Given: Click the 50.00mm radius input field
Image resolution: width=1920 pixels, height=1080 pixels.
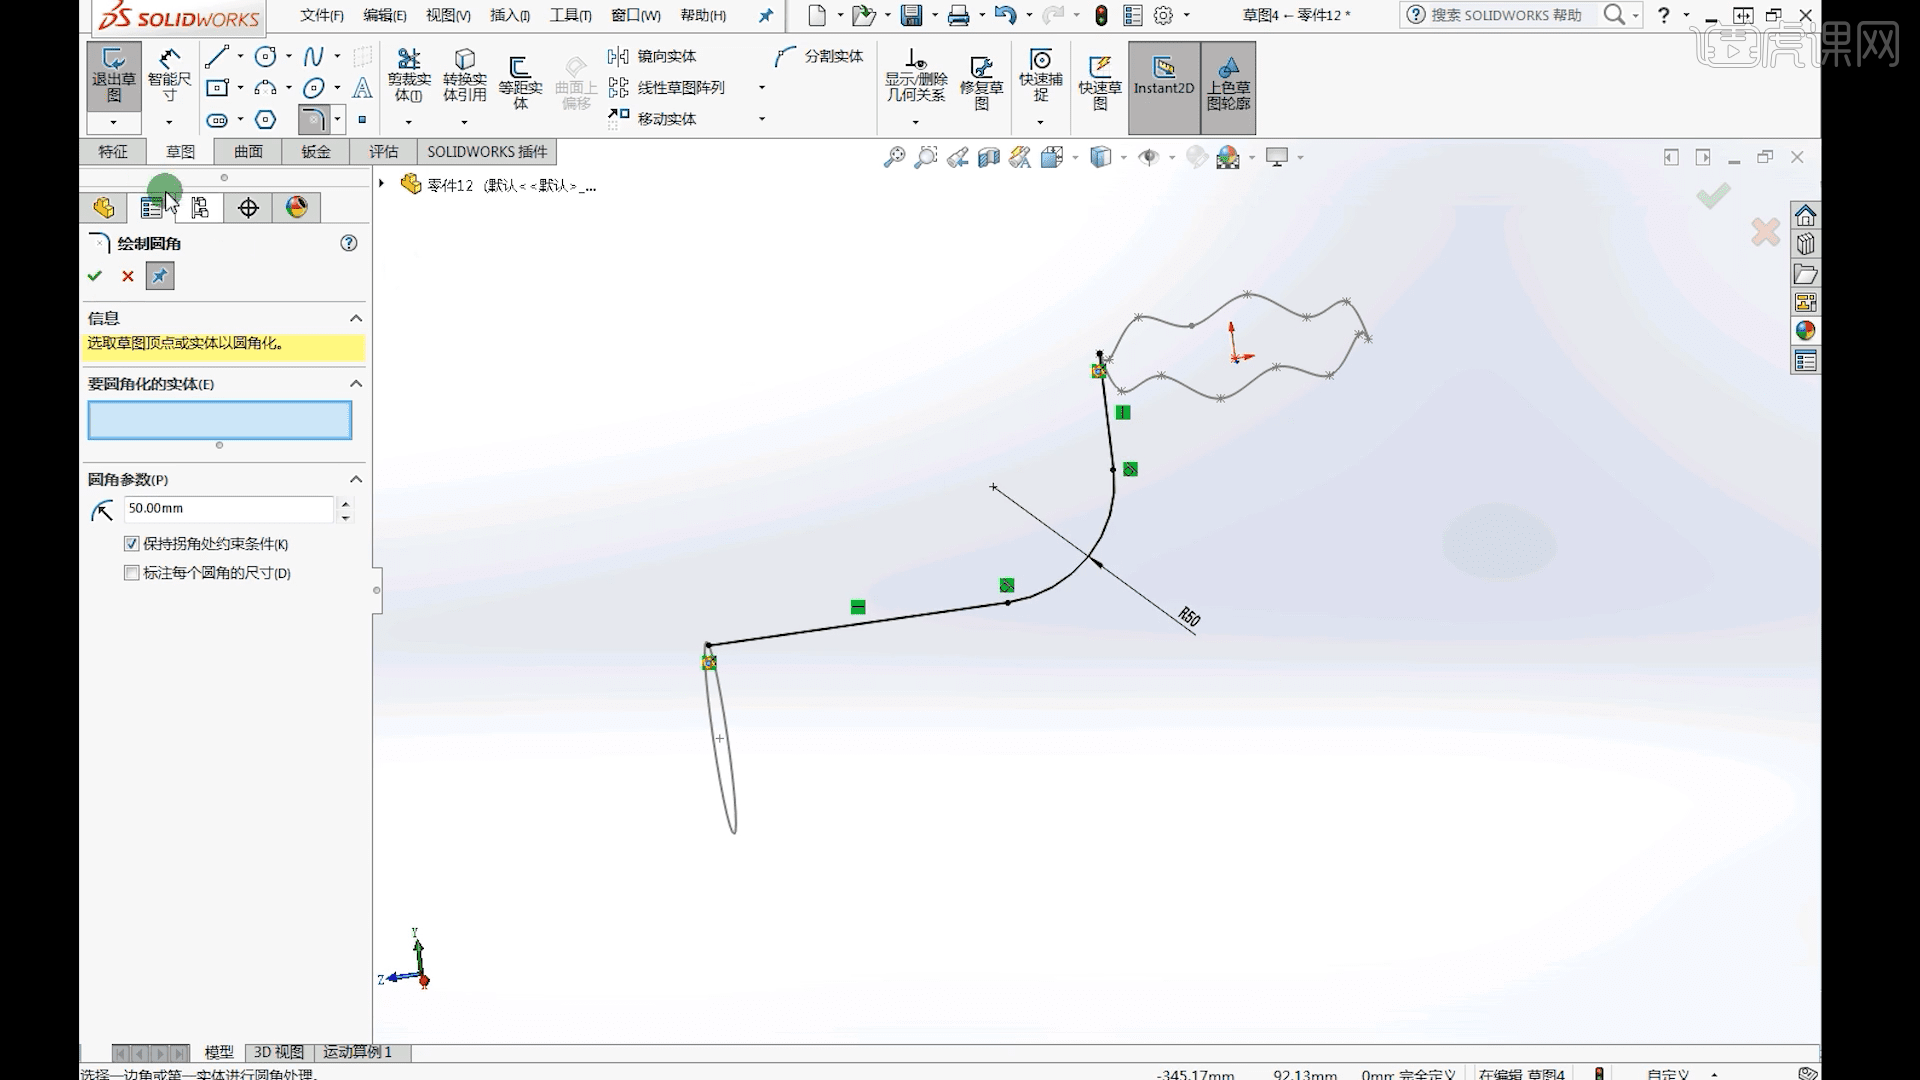Looking at the screenshot, I should coord(228,509).
